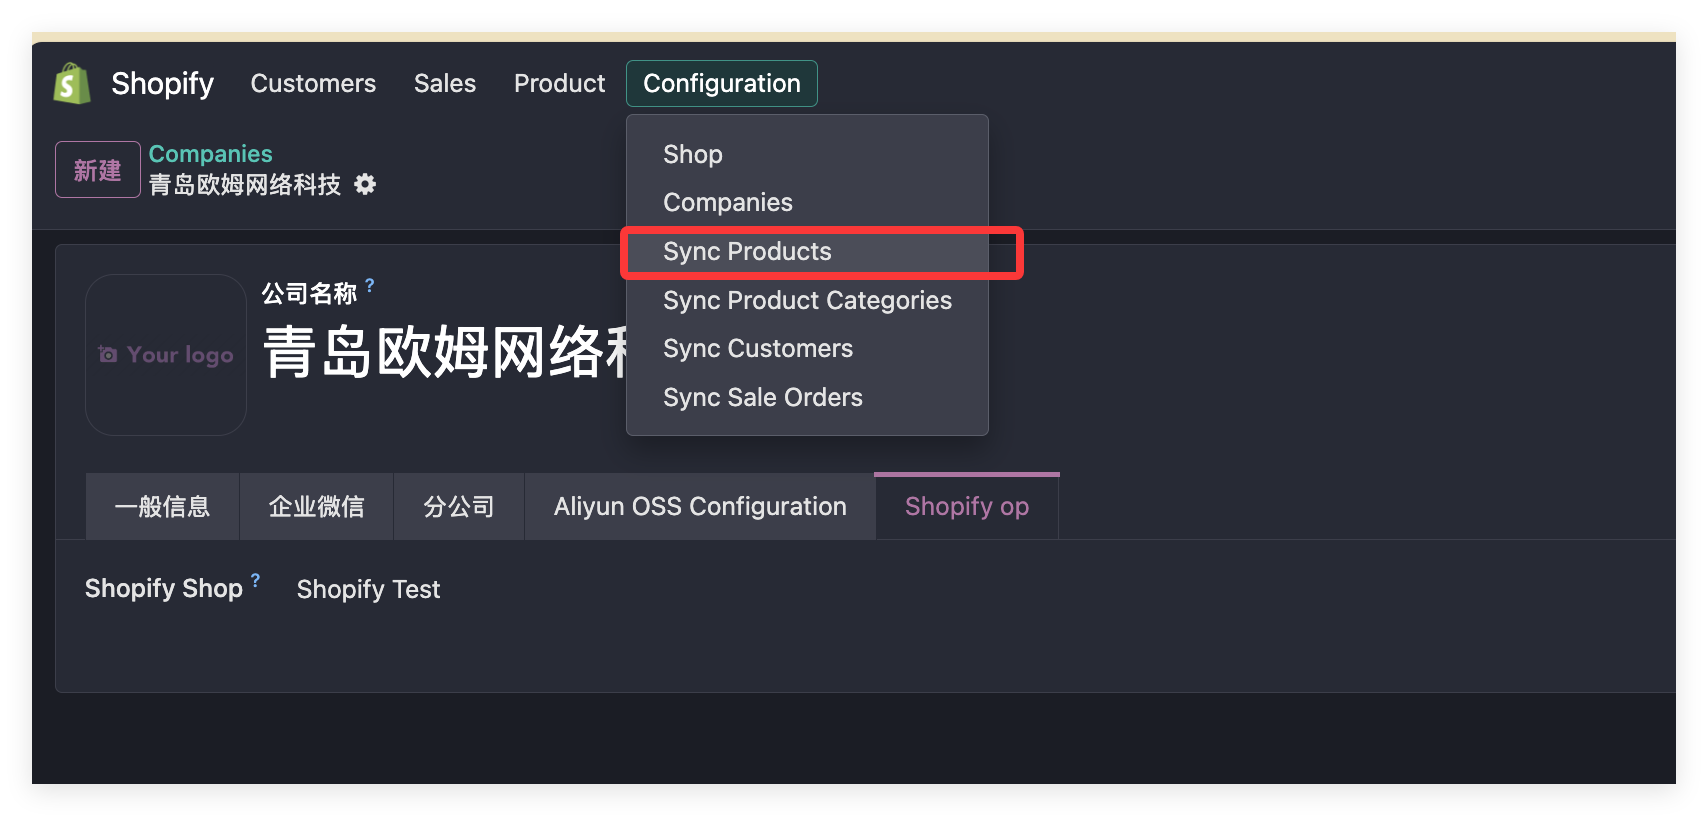
Task: Click the camera icon in Your logo placeholder
Action: tap(107, 354)
